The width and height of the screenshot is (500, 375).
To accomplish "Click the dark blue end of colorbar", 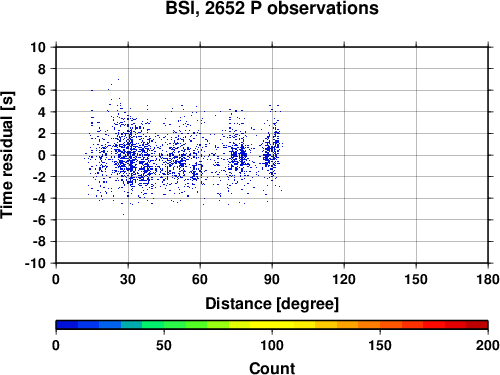I will [67, 325].
